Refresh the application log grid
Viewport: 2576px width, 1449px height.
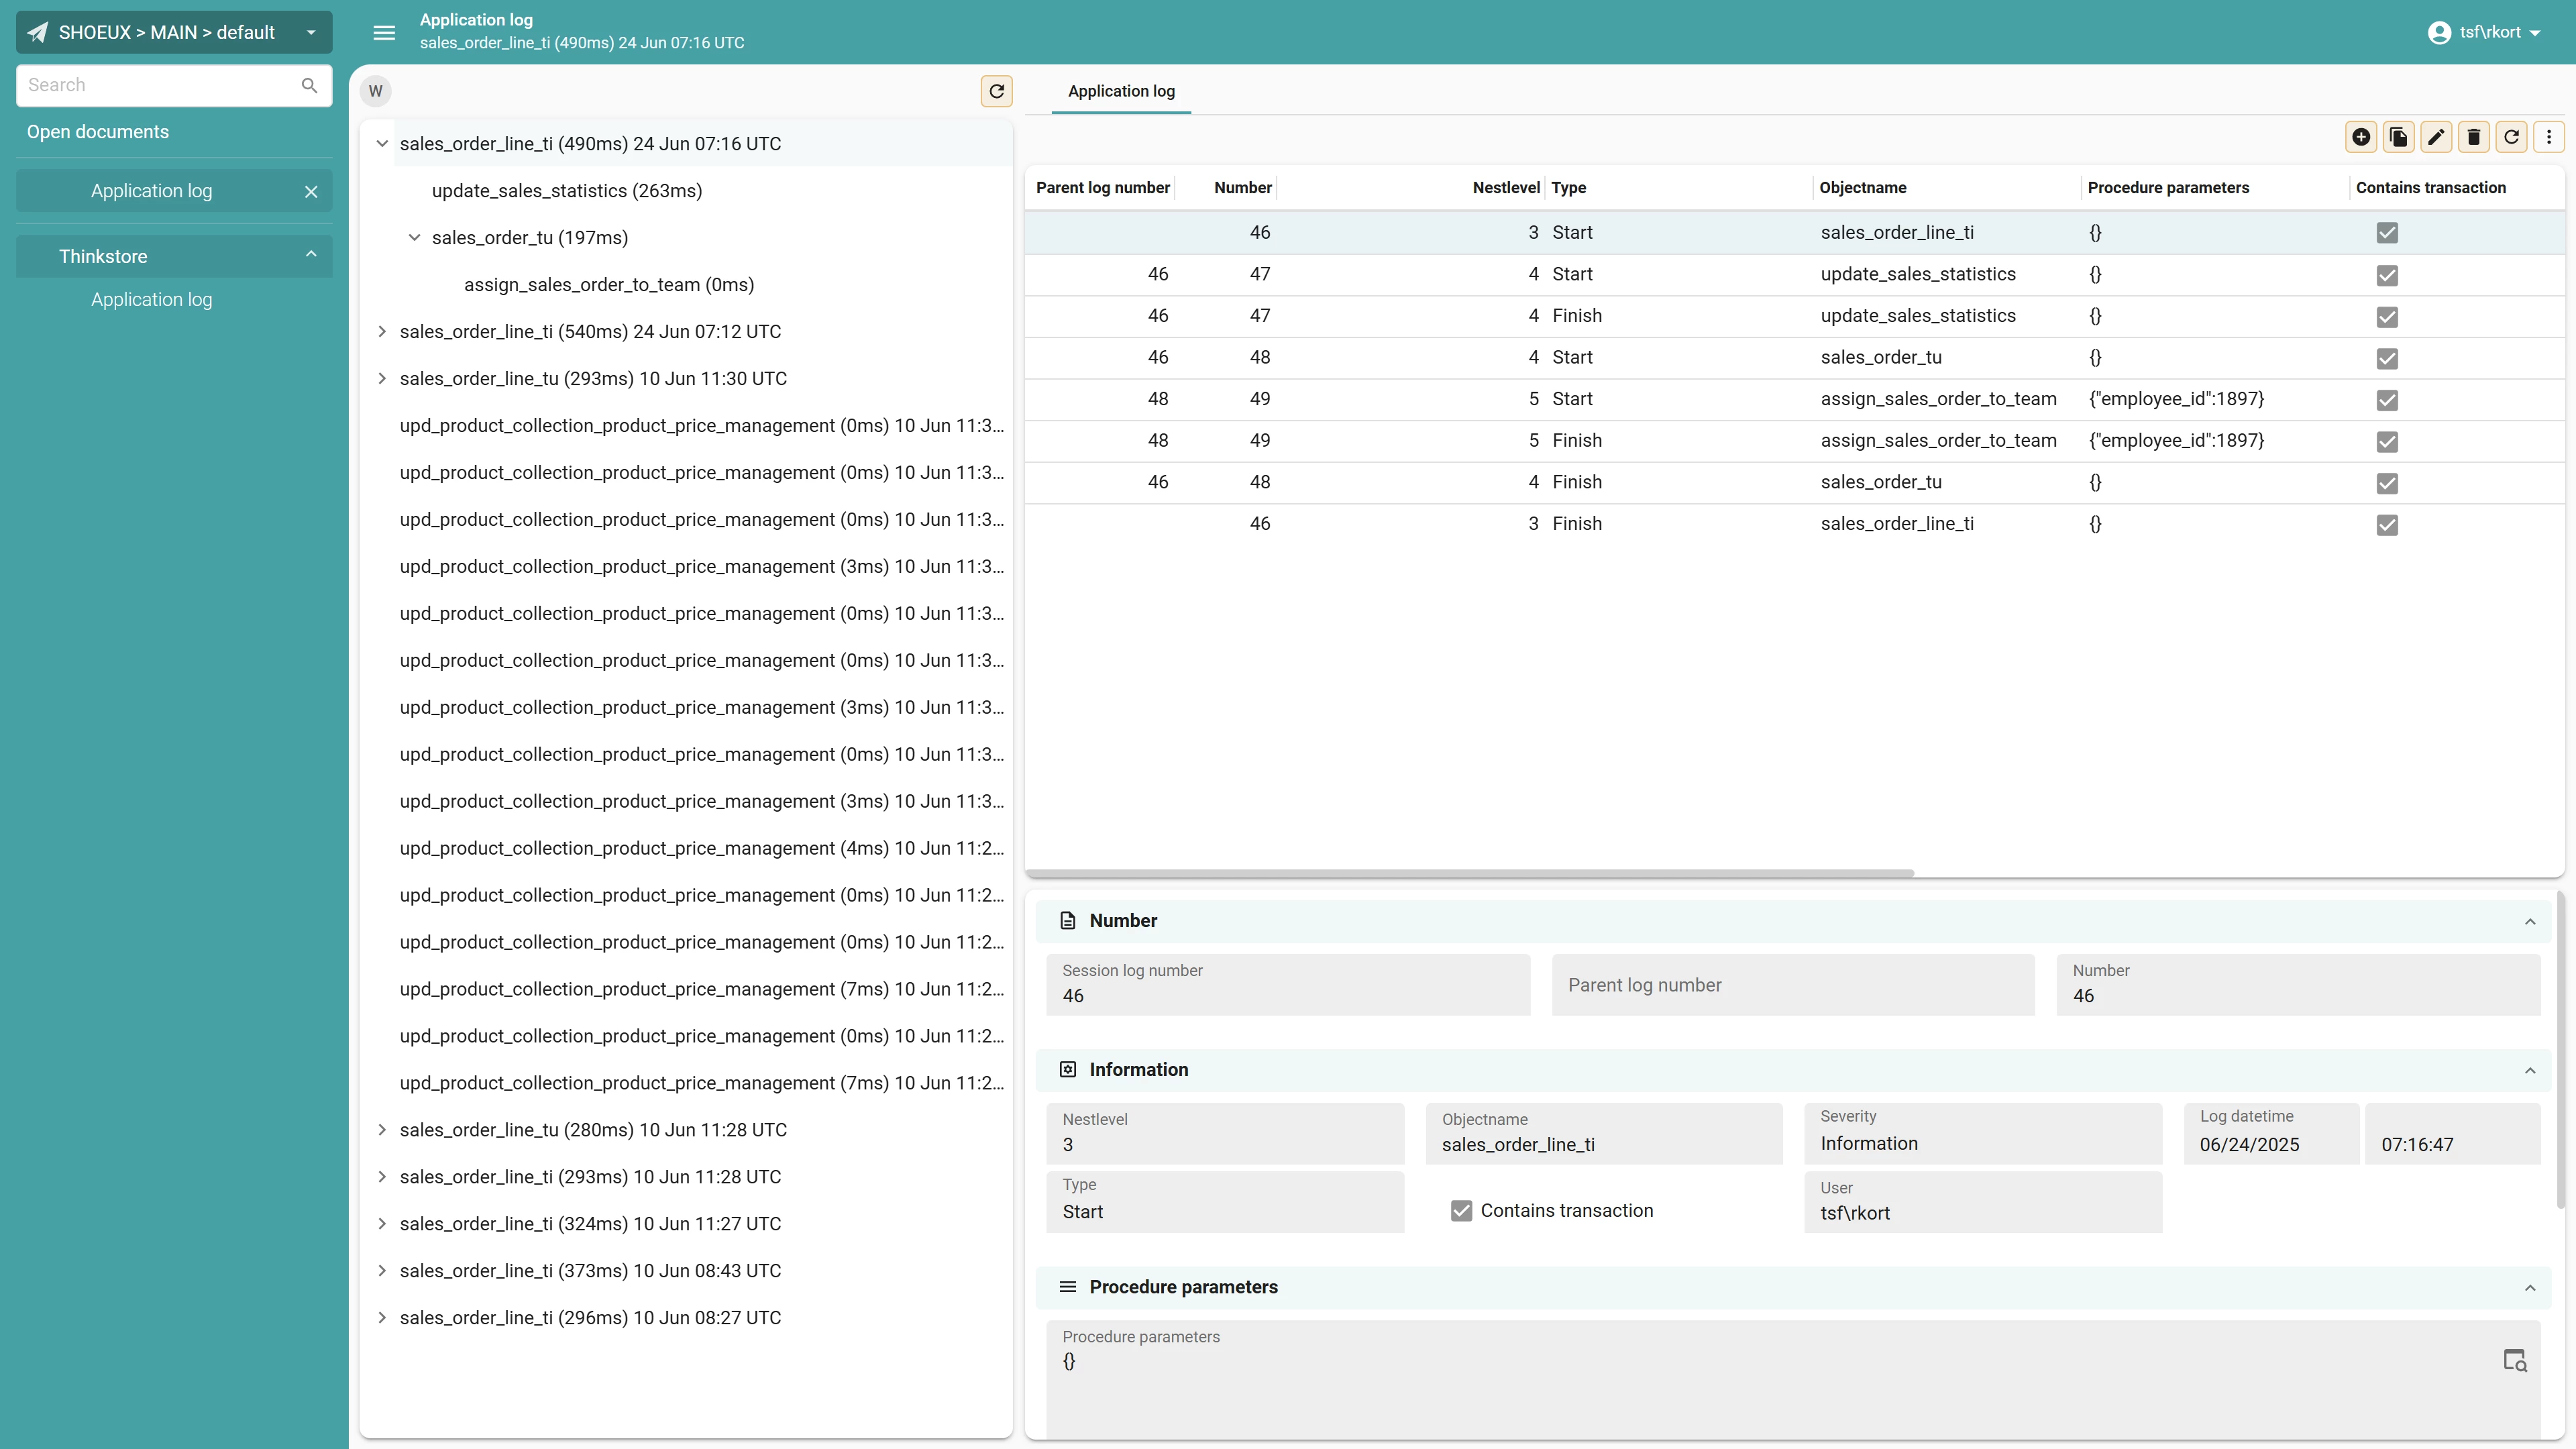[2511, 137]
